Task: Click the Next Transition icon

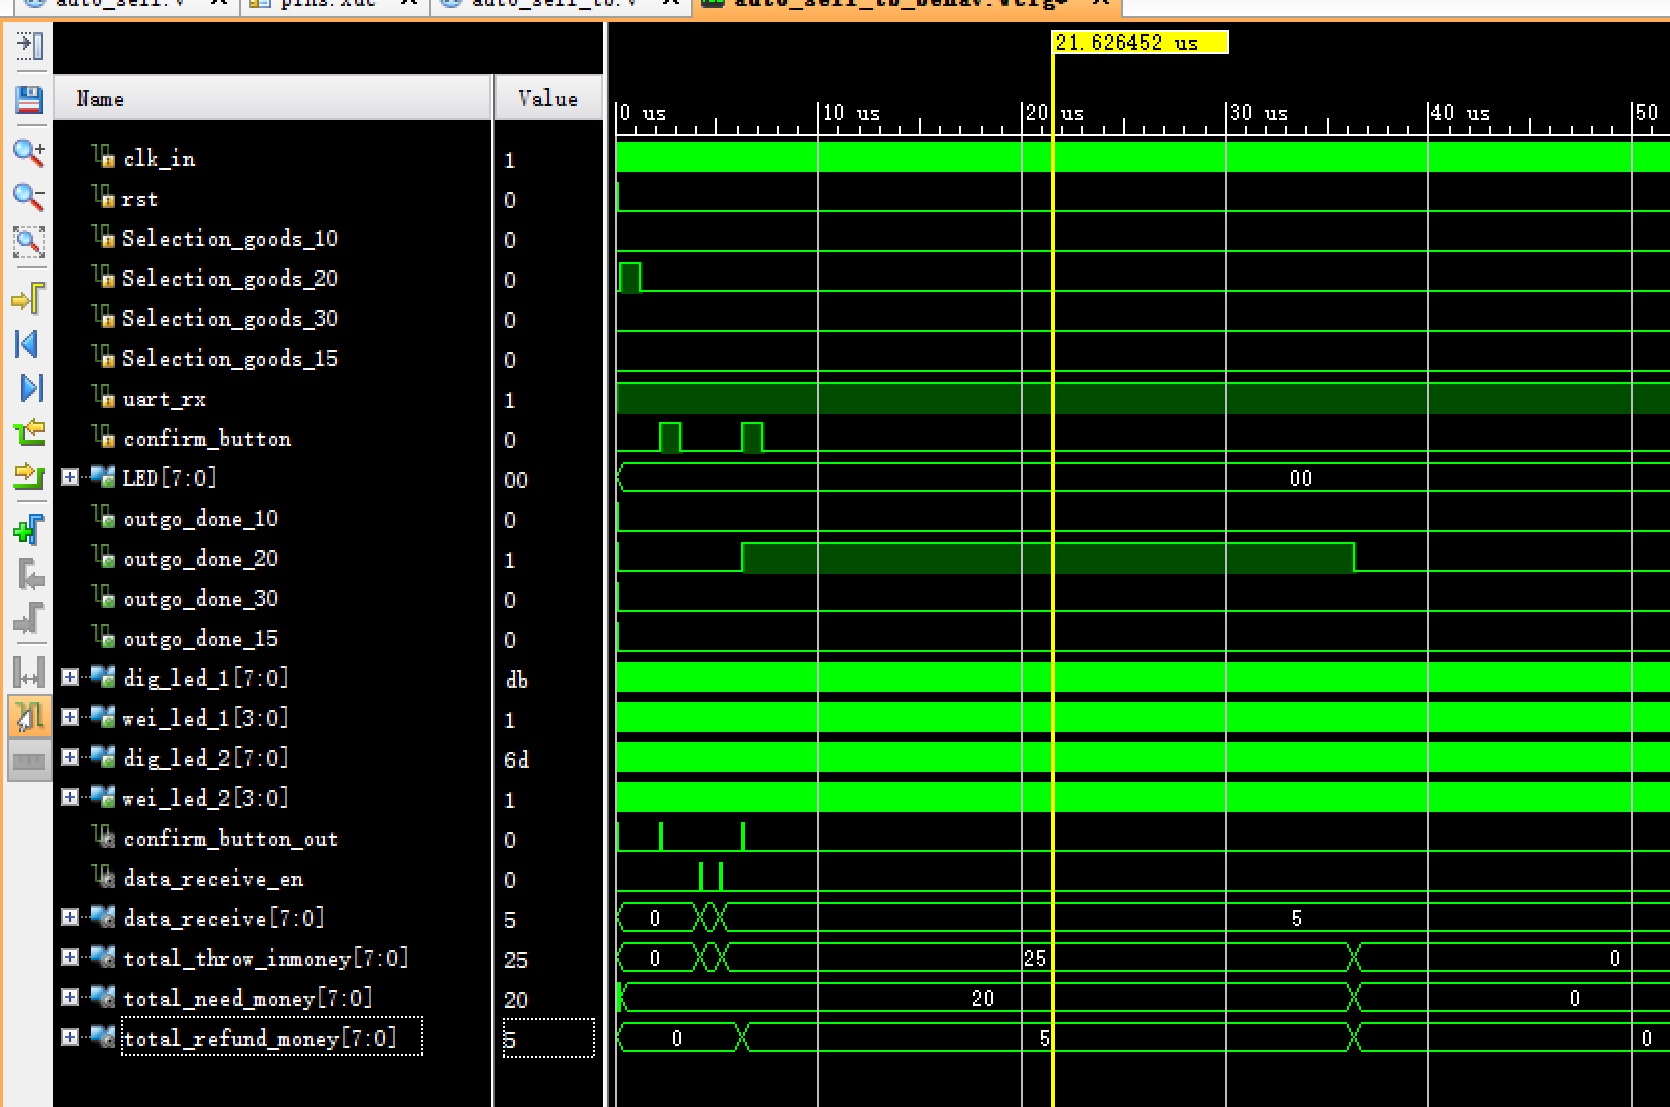Action: tap(28, 475)
